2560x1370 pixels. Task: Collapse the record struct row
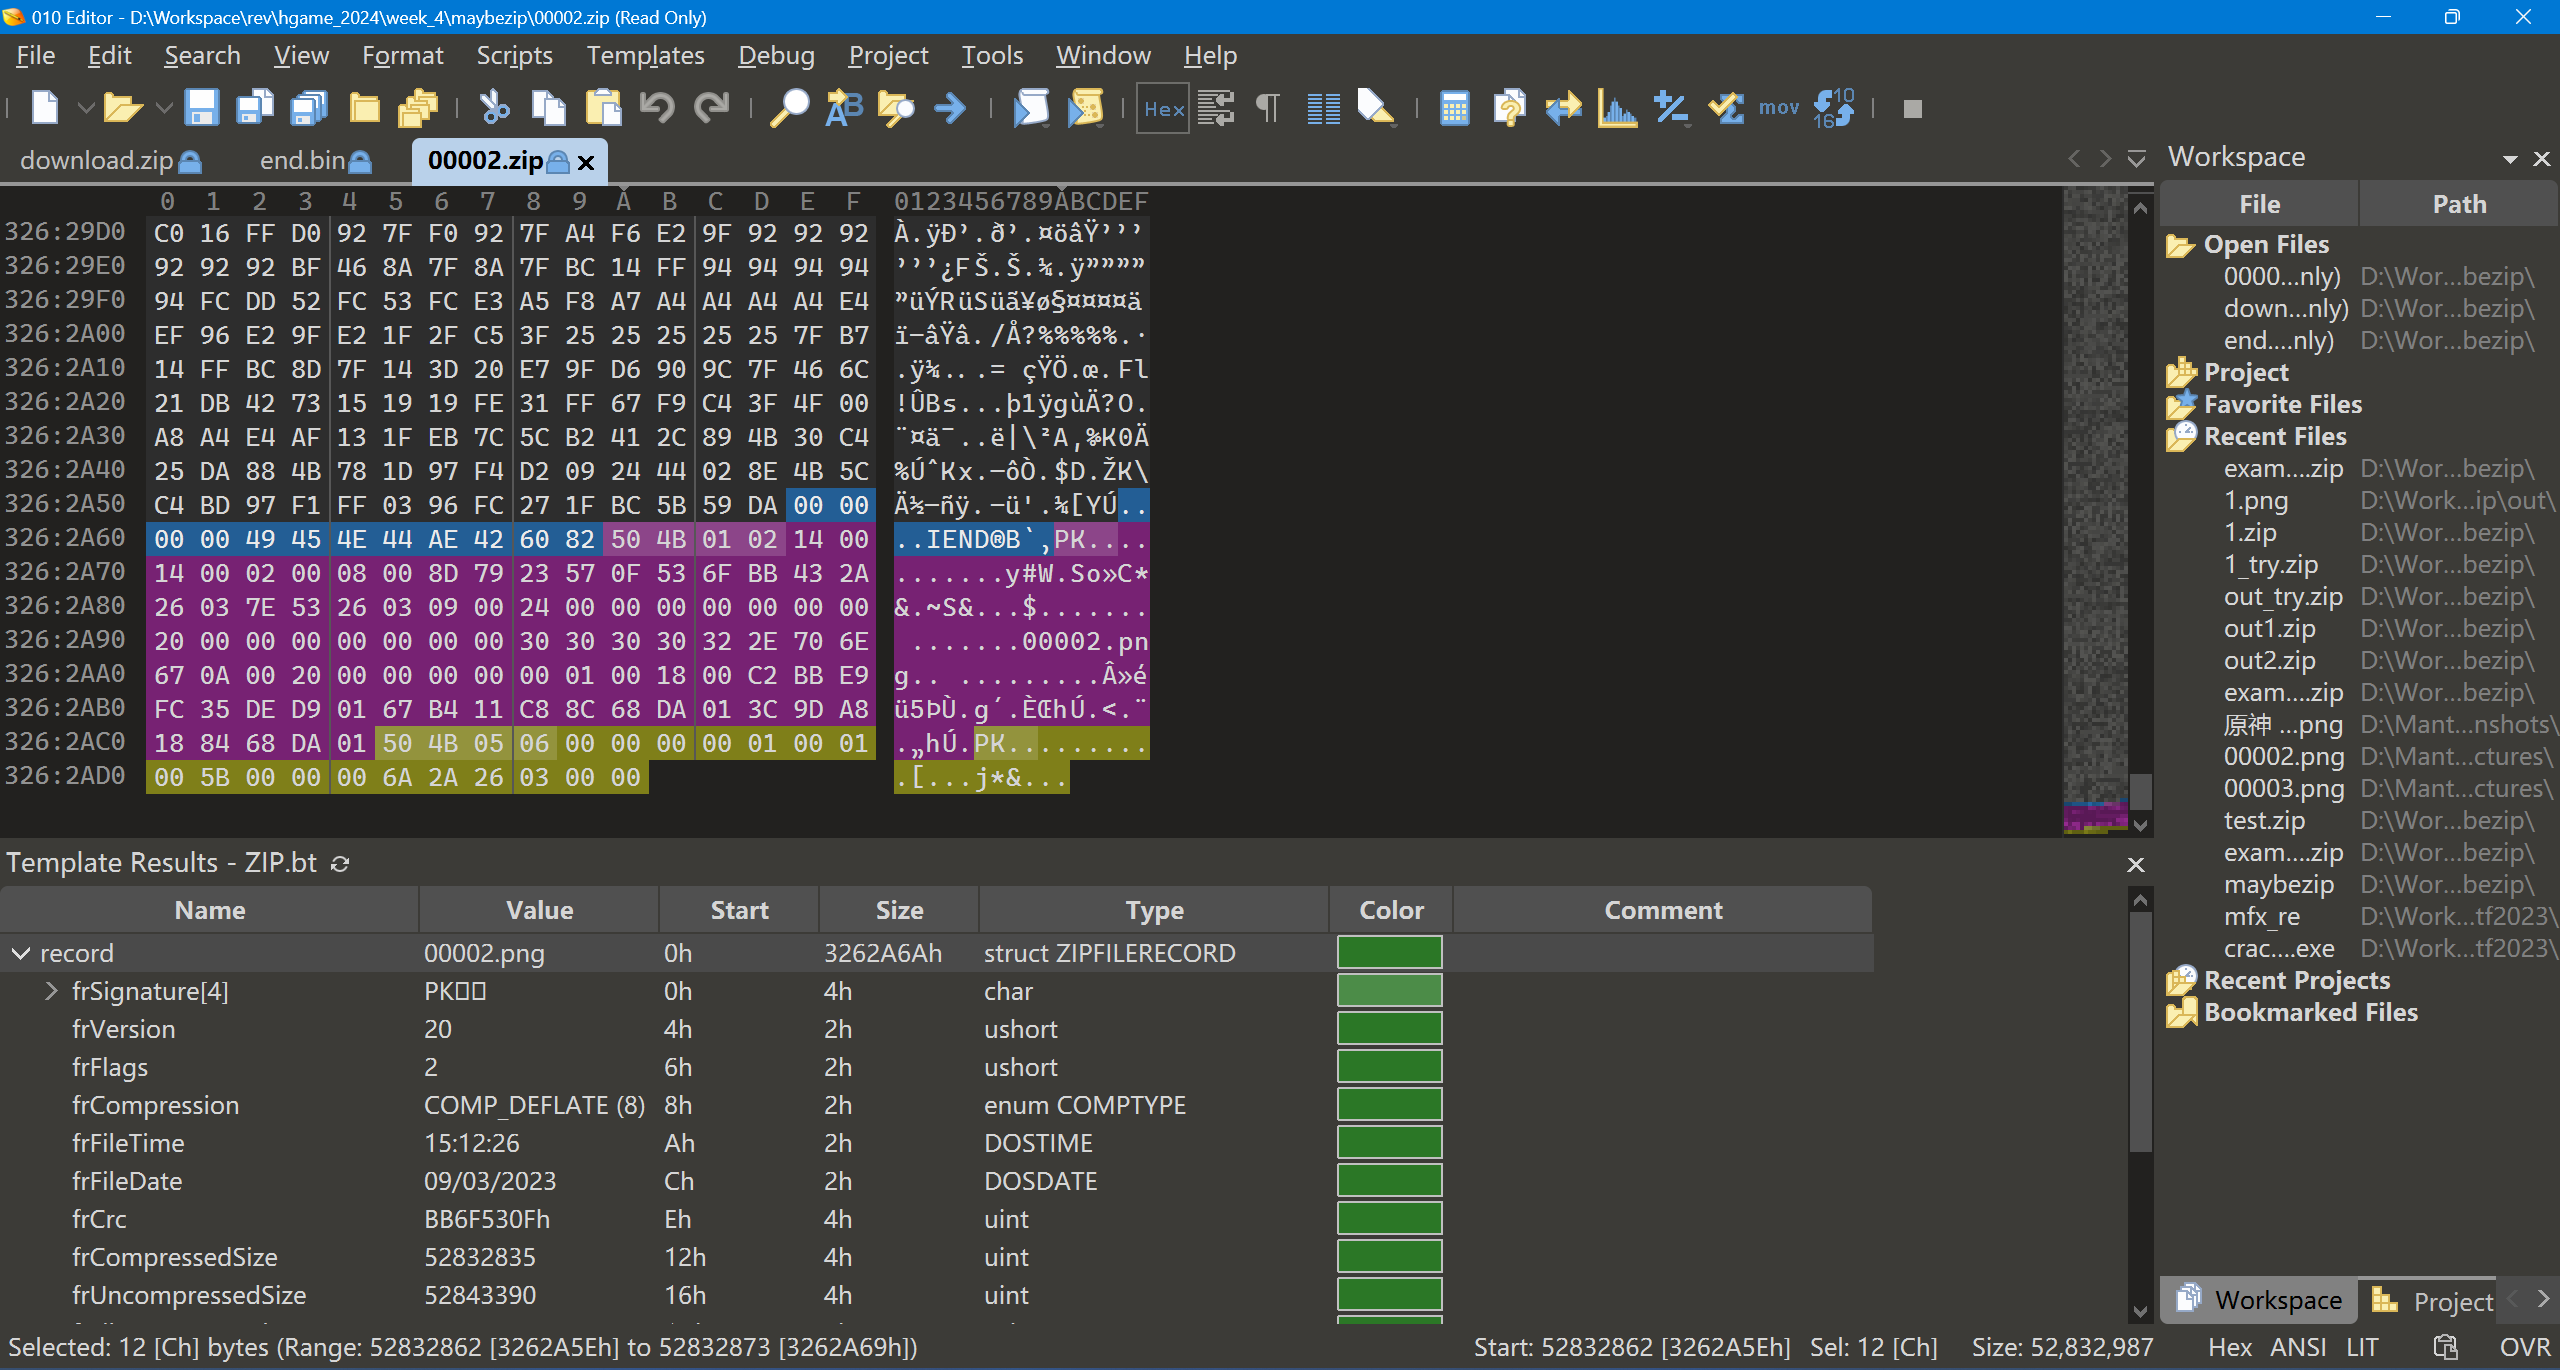20,953
